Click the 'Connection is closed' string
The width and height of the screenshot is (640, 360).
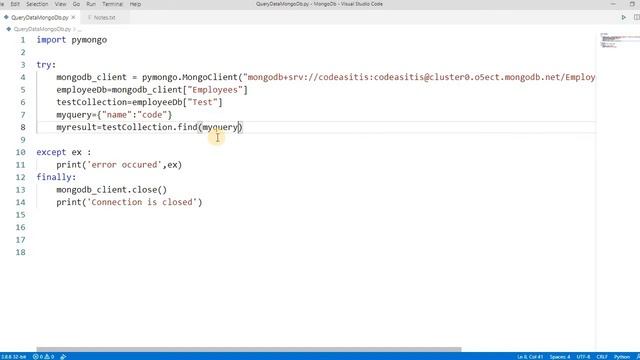click(x=142, y=202)
